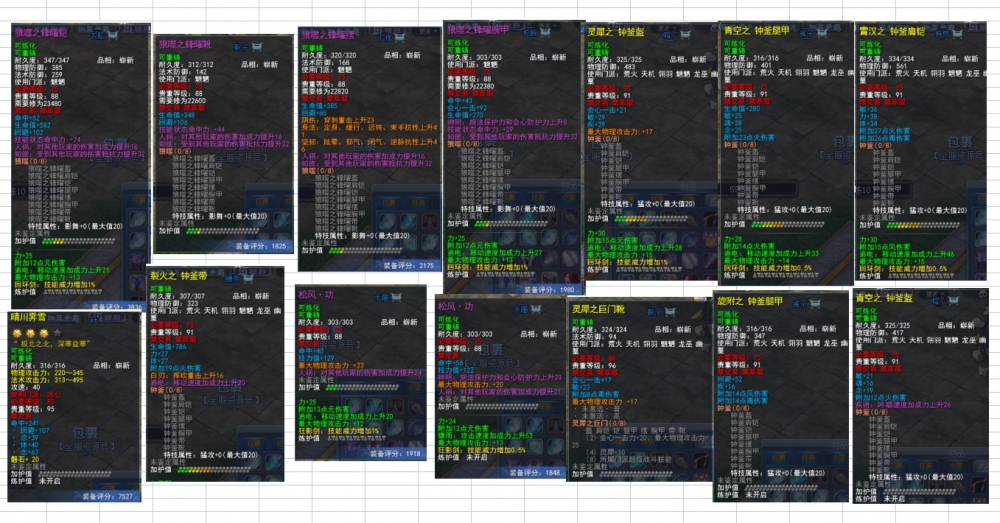Click 附加23点火伤害 in 青空之 钟釜腿甲 tooltip
1000x523 pixels.
(749, 137)
